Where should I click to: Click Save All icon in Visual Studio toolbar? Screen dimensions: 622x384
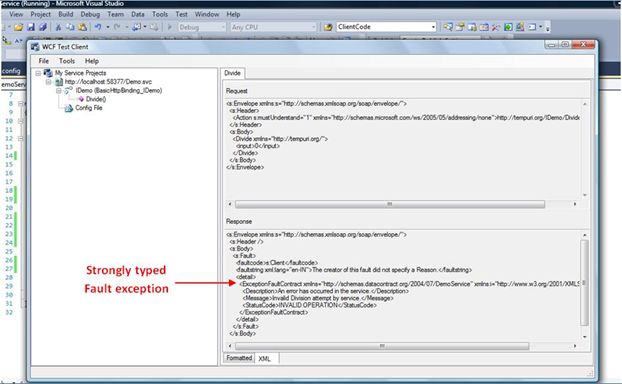coord(43,27)
